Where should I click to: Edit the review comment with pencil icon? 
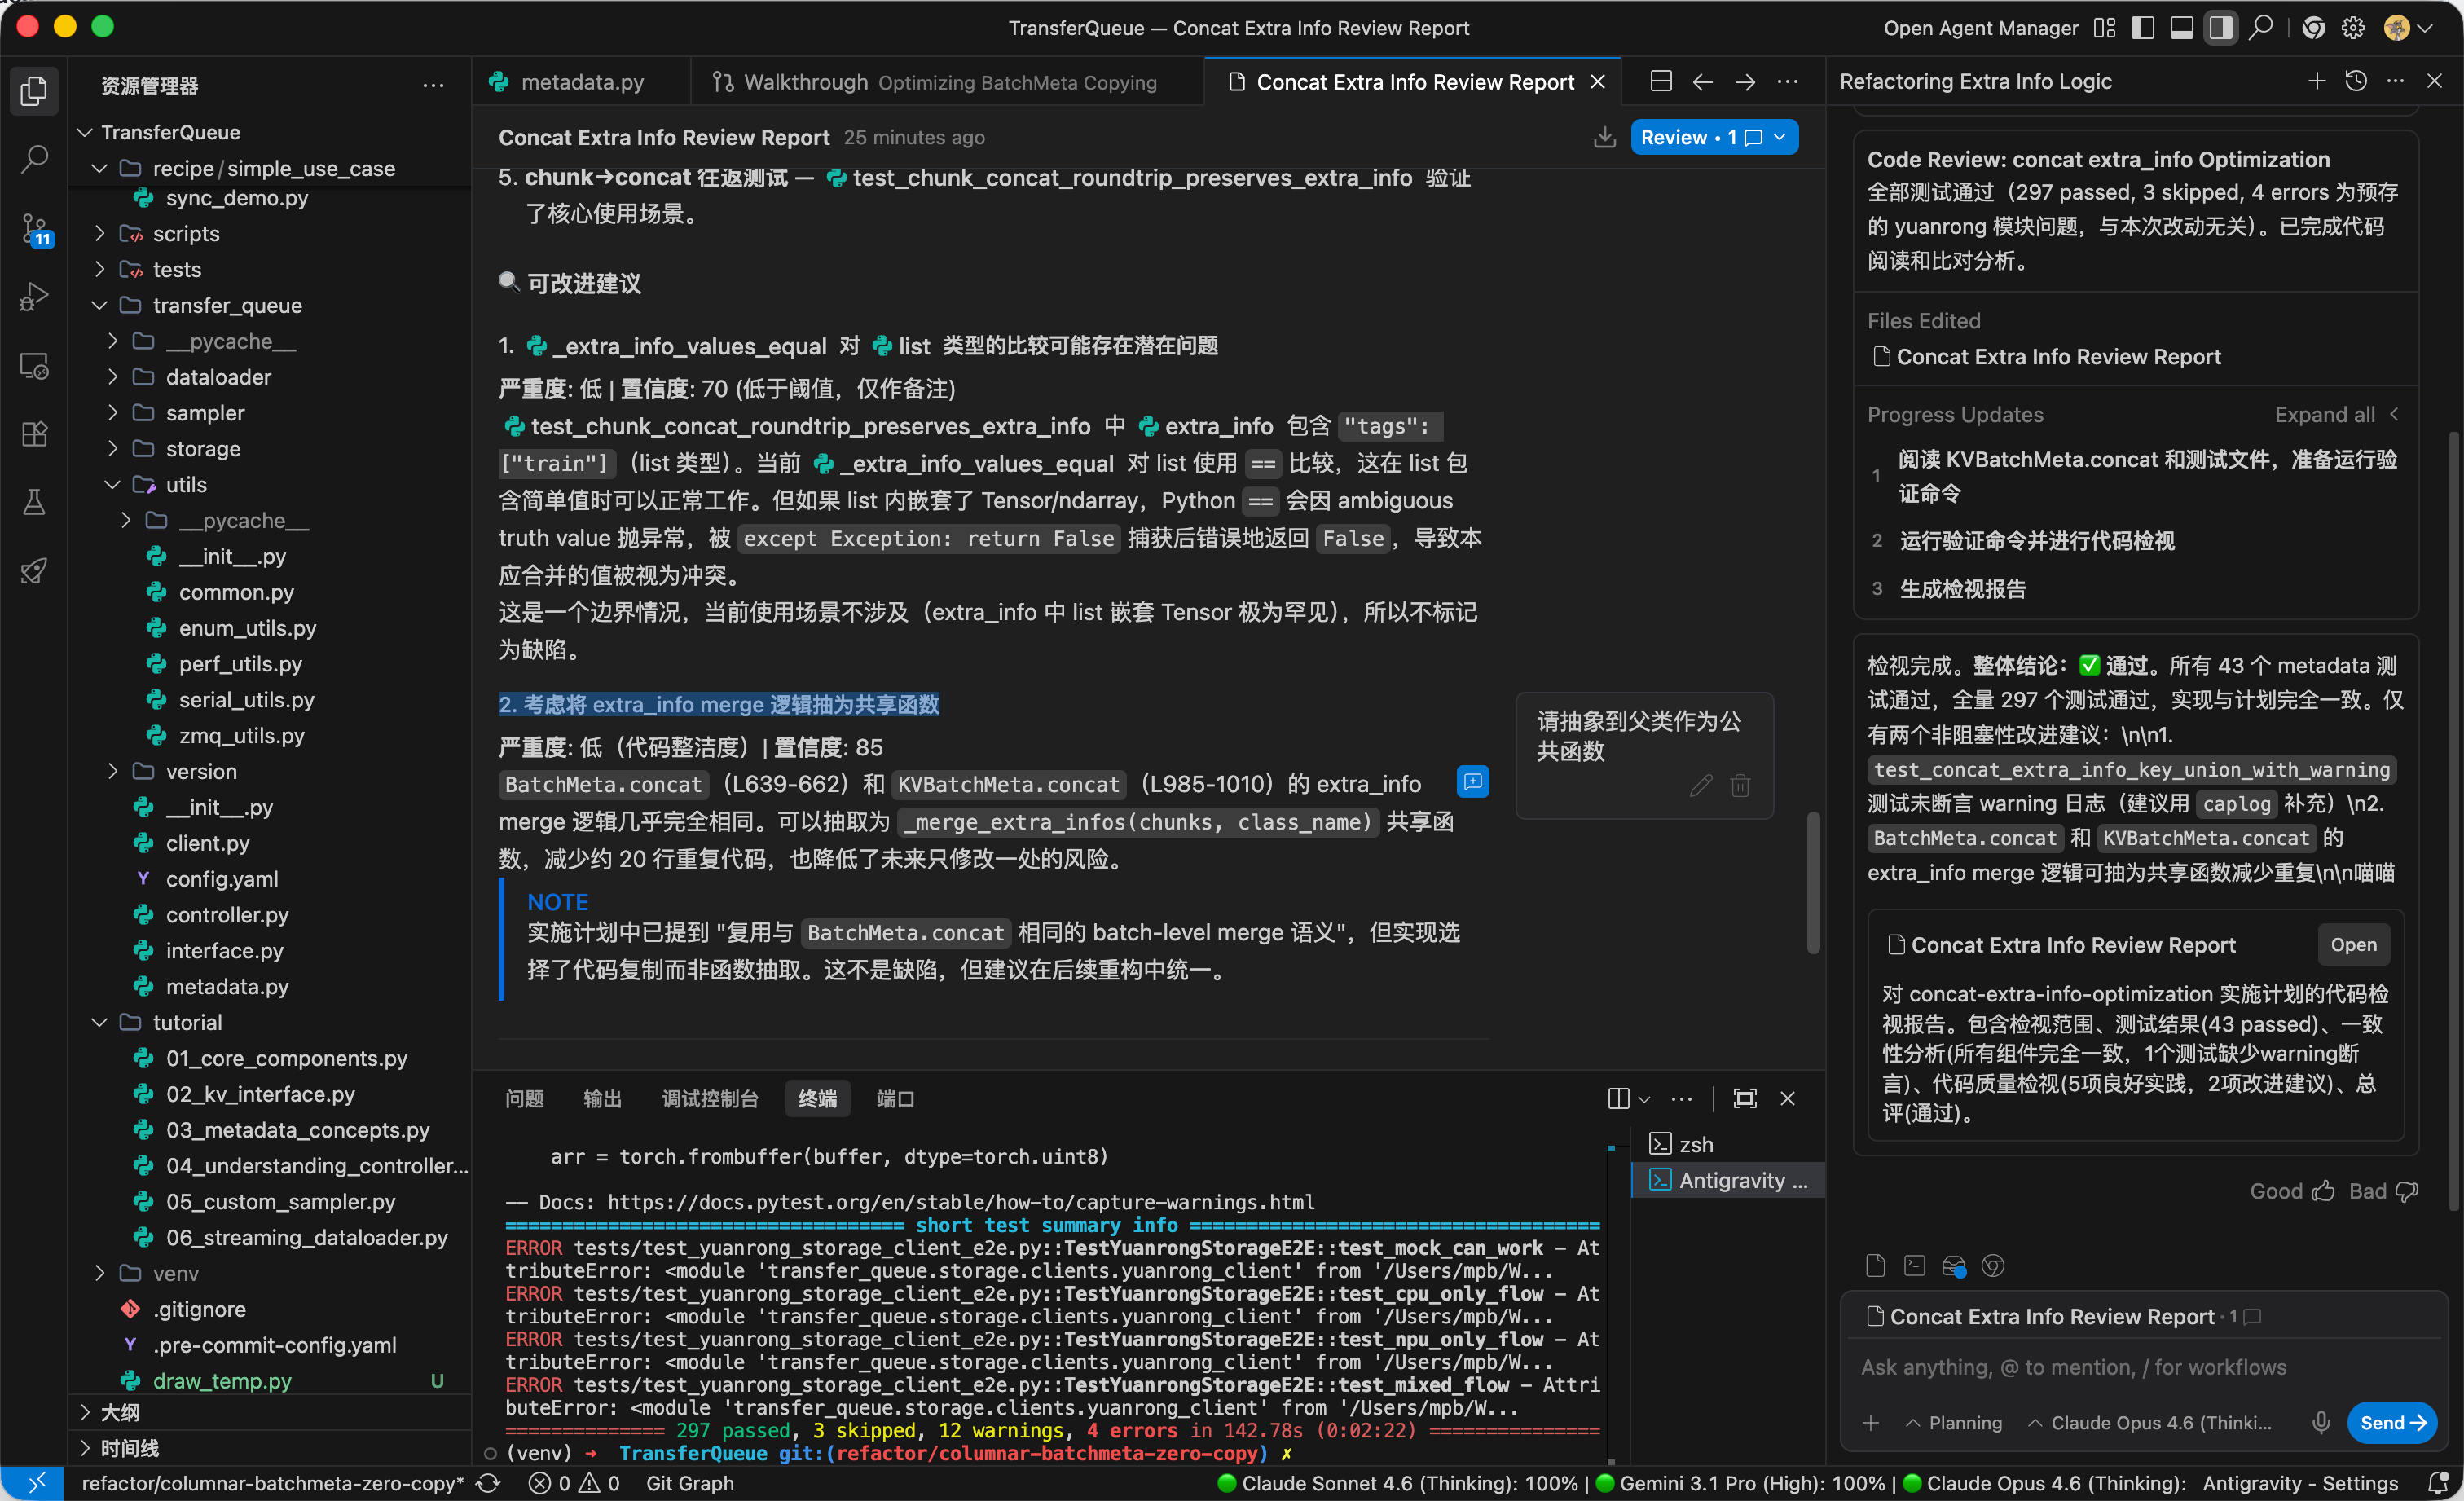[x=1700, y=786]
